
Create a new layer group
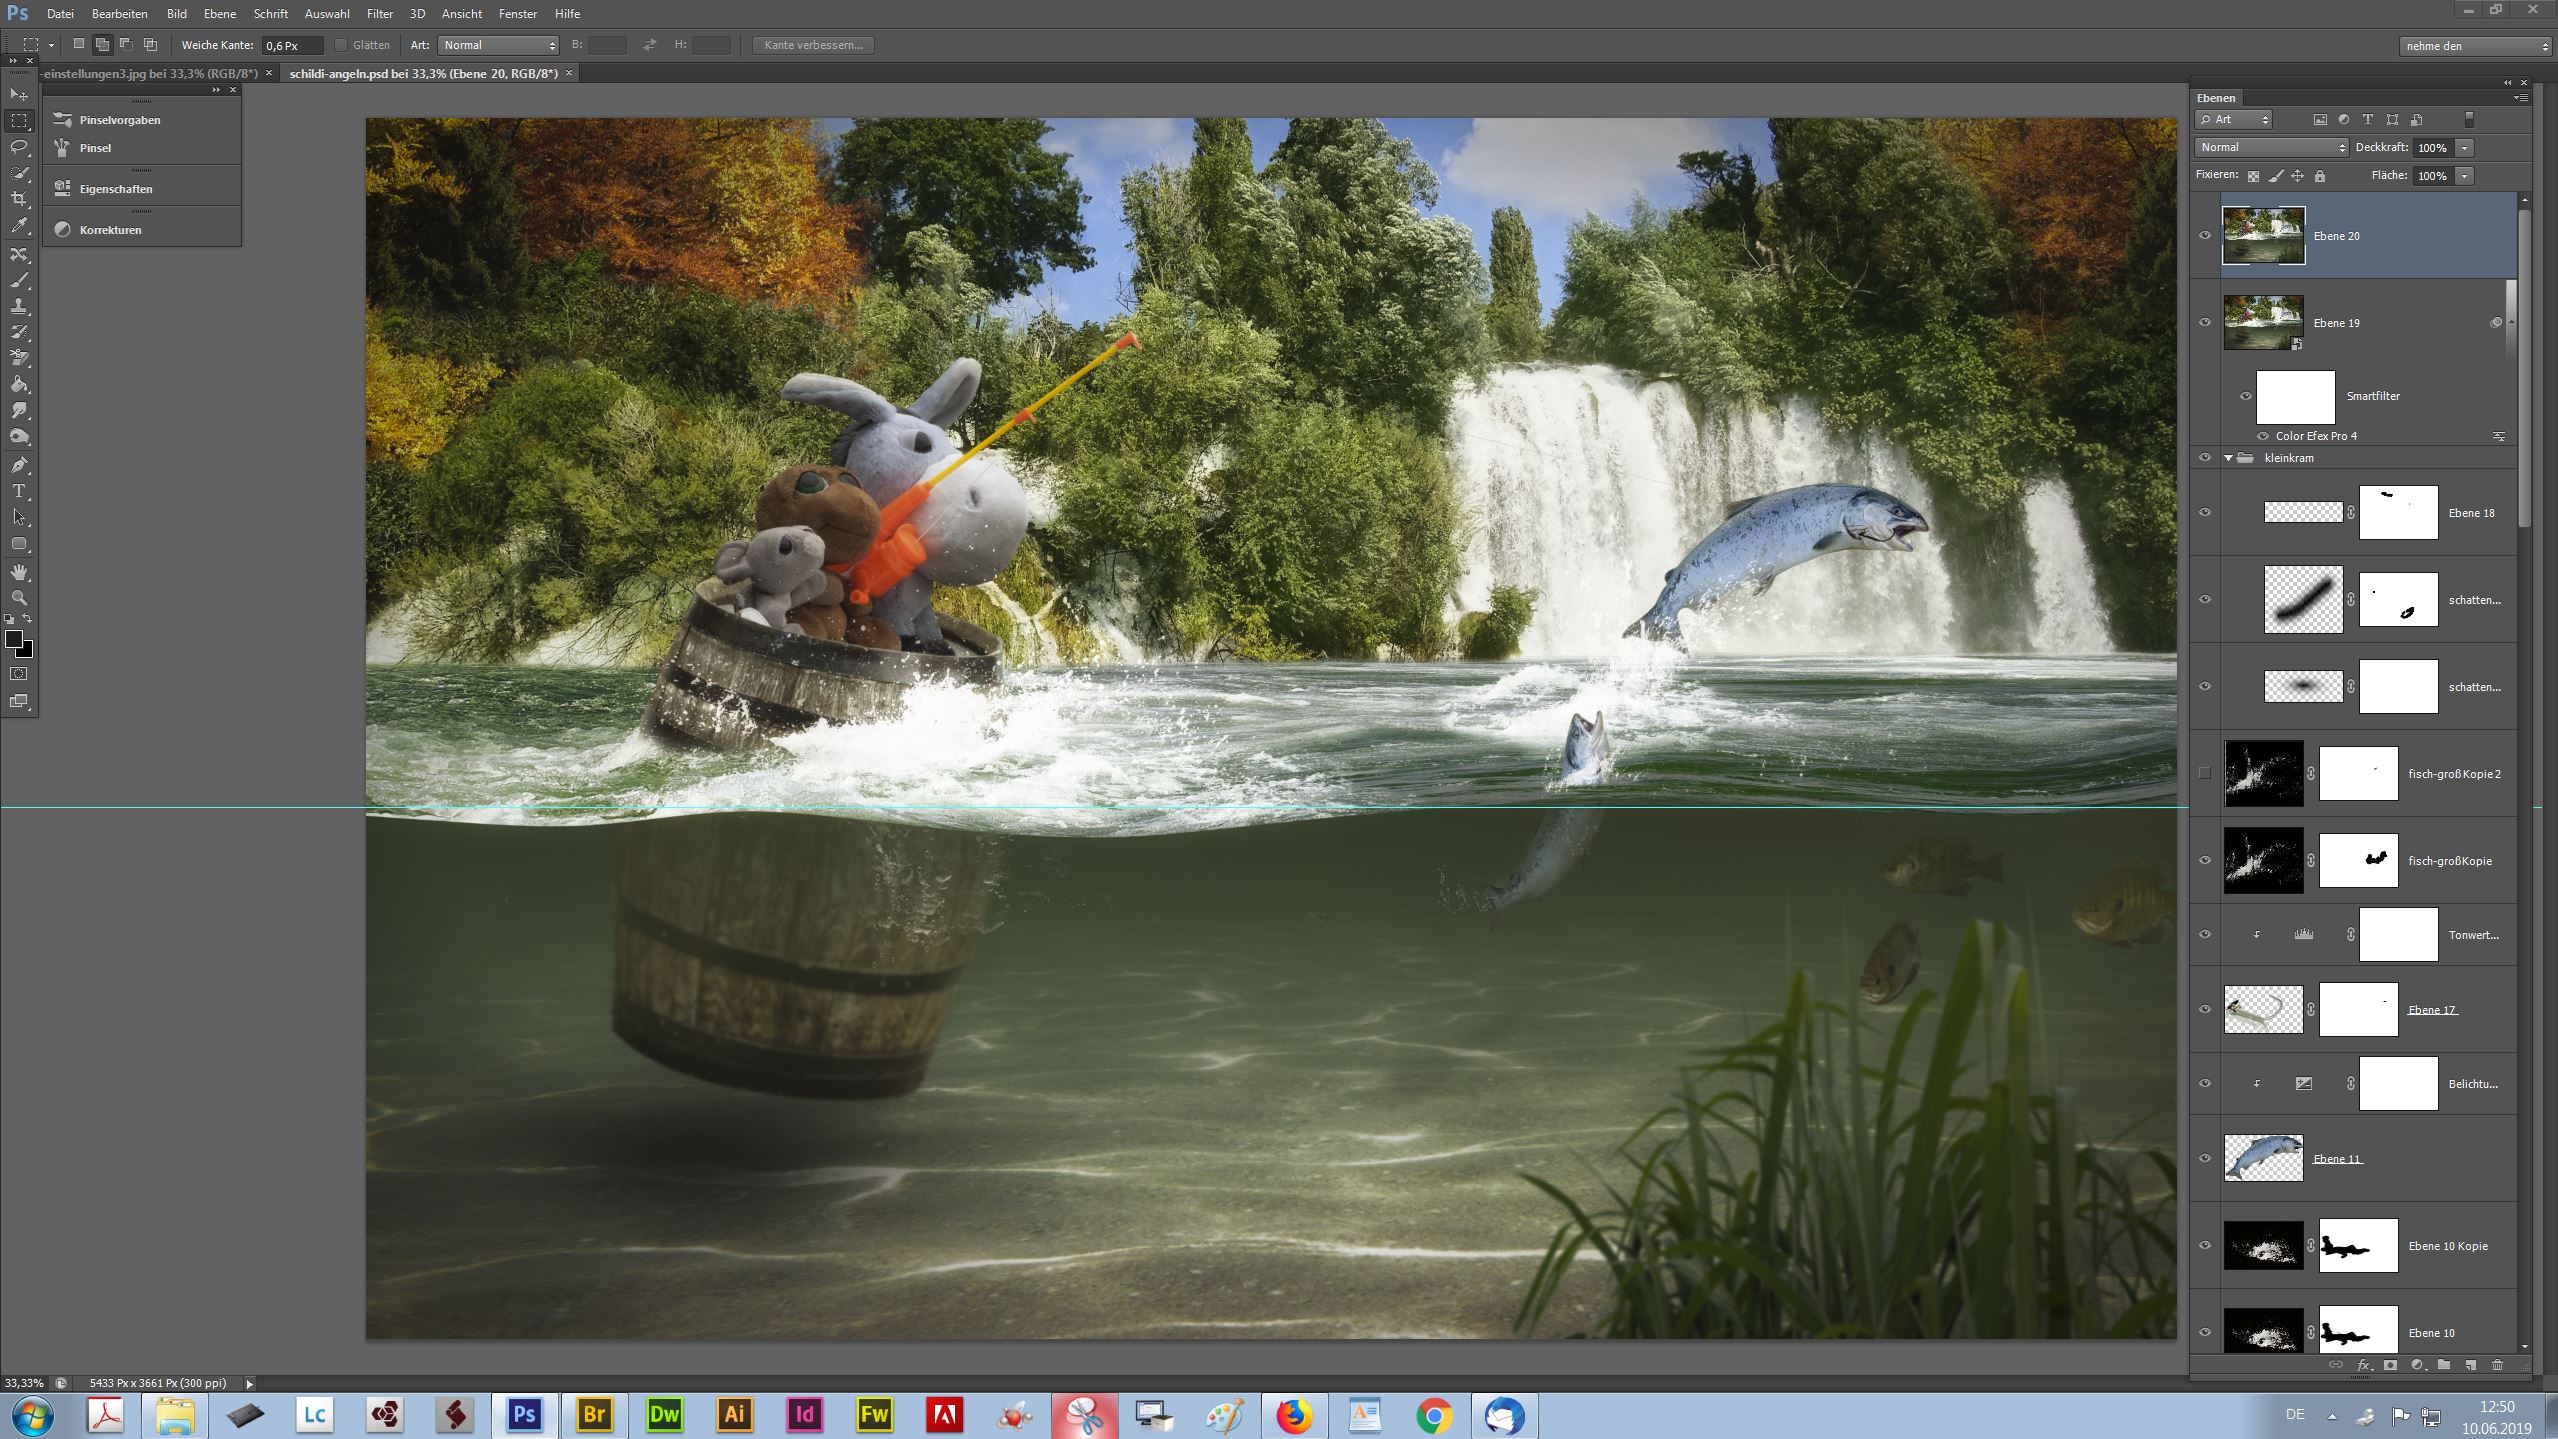[x=2444, y=1365]
